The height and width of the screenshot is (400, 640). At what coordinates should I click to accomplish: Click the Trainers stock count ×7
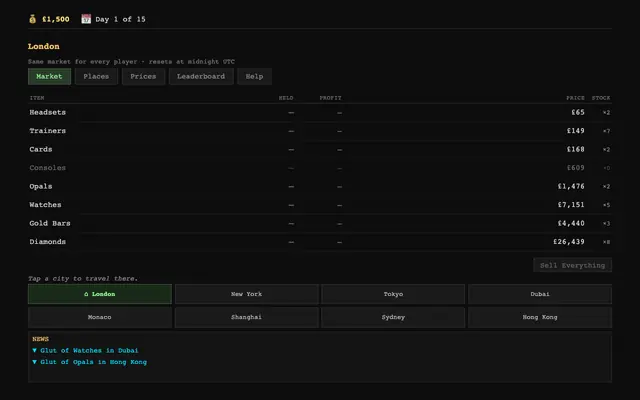[607, 131]
